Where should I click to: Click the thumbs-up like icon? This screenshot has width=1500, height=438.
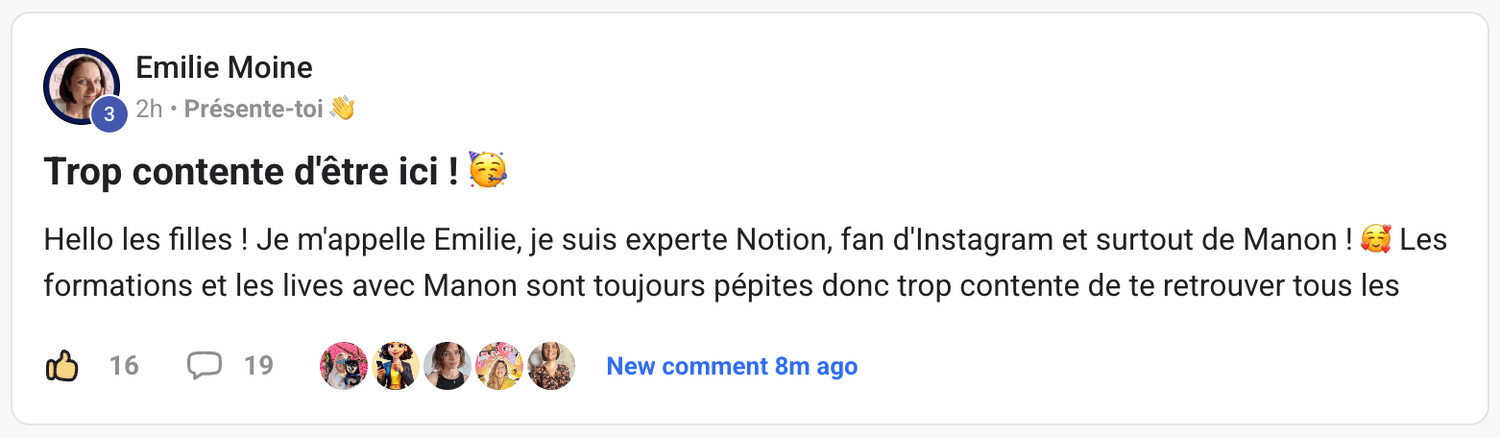click(62, 366)
